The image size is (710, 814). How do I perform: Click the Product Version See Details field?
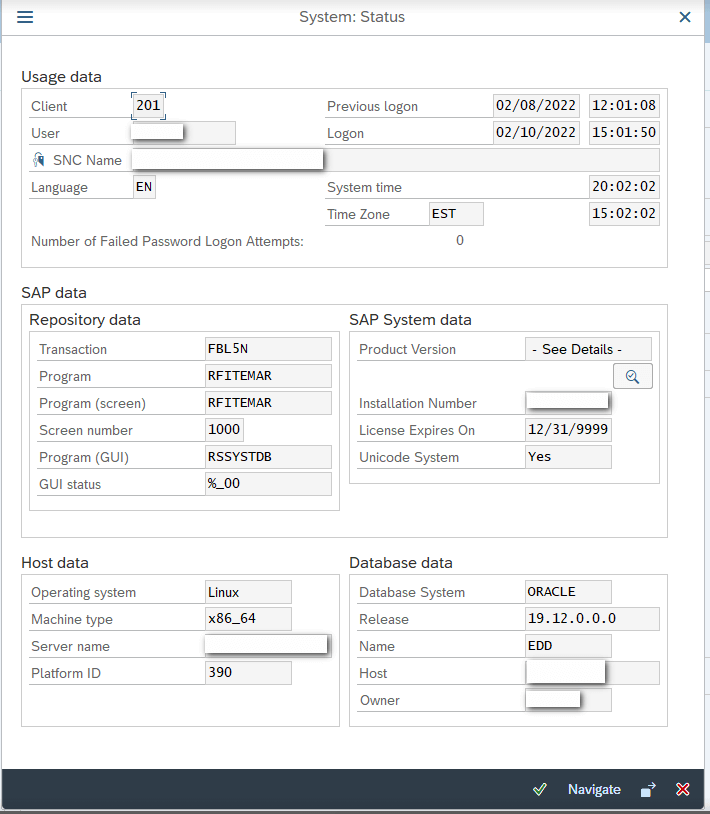[x=589, y=349]
